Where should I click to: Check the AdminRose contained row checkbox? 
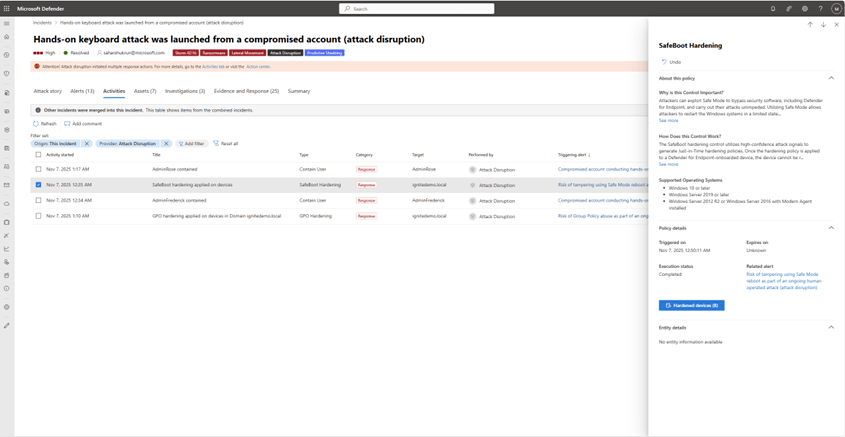39,169
